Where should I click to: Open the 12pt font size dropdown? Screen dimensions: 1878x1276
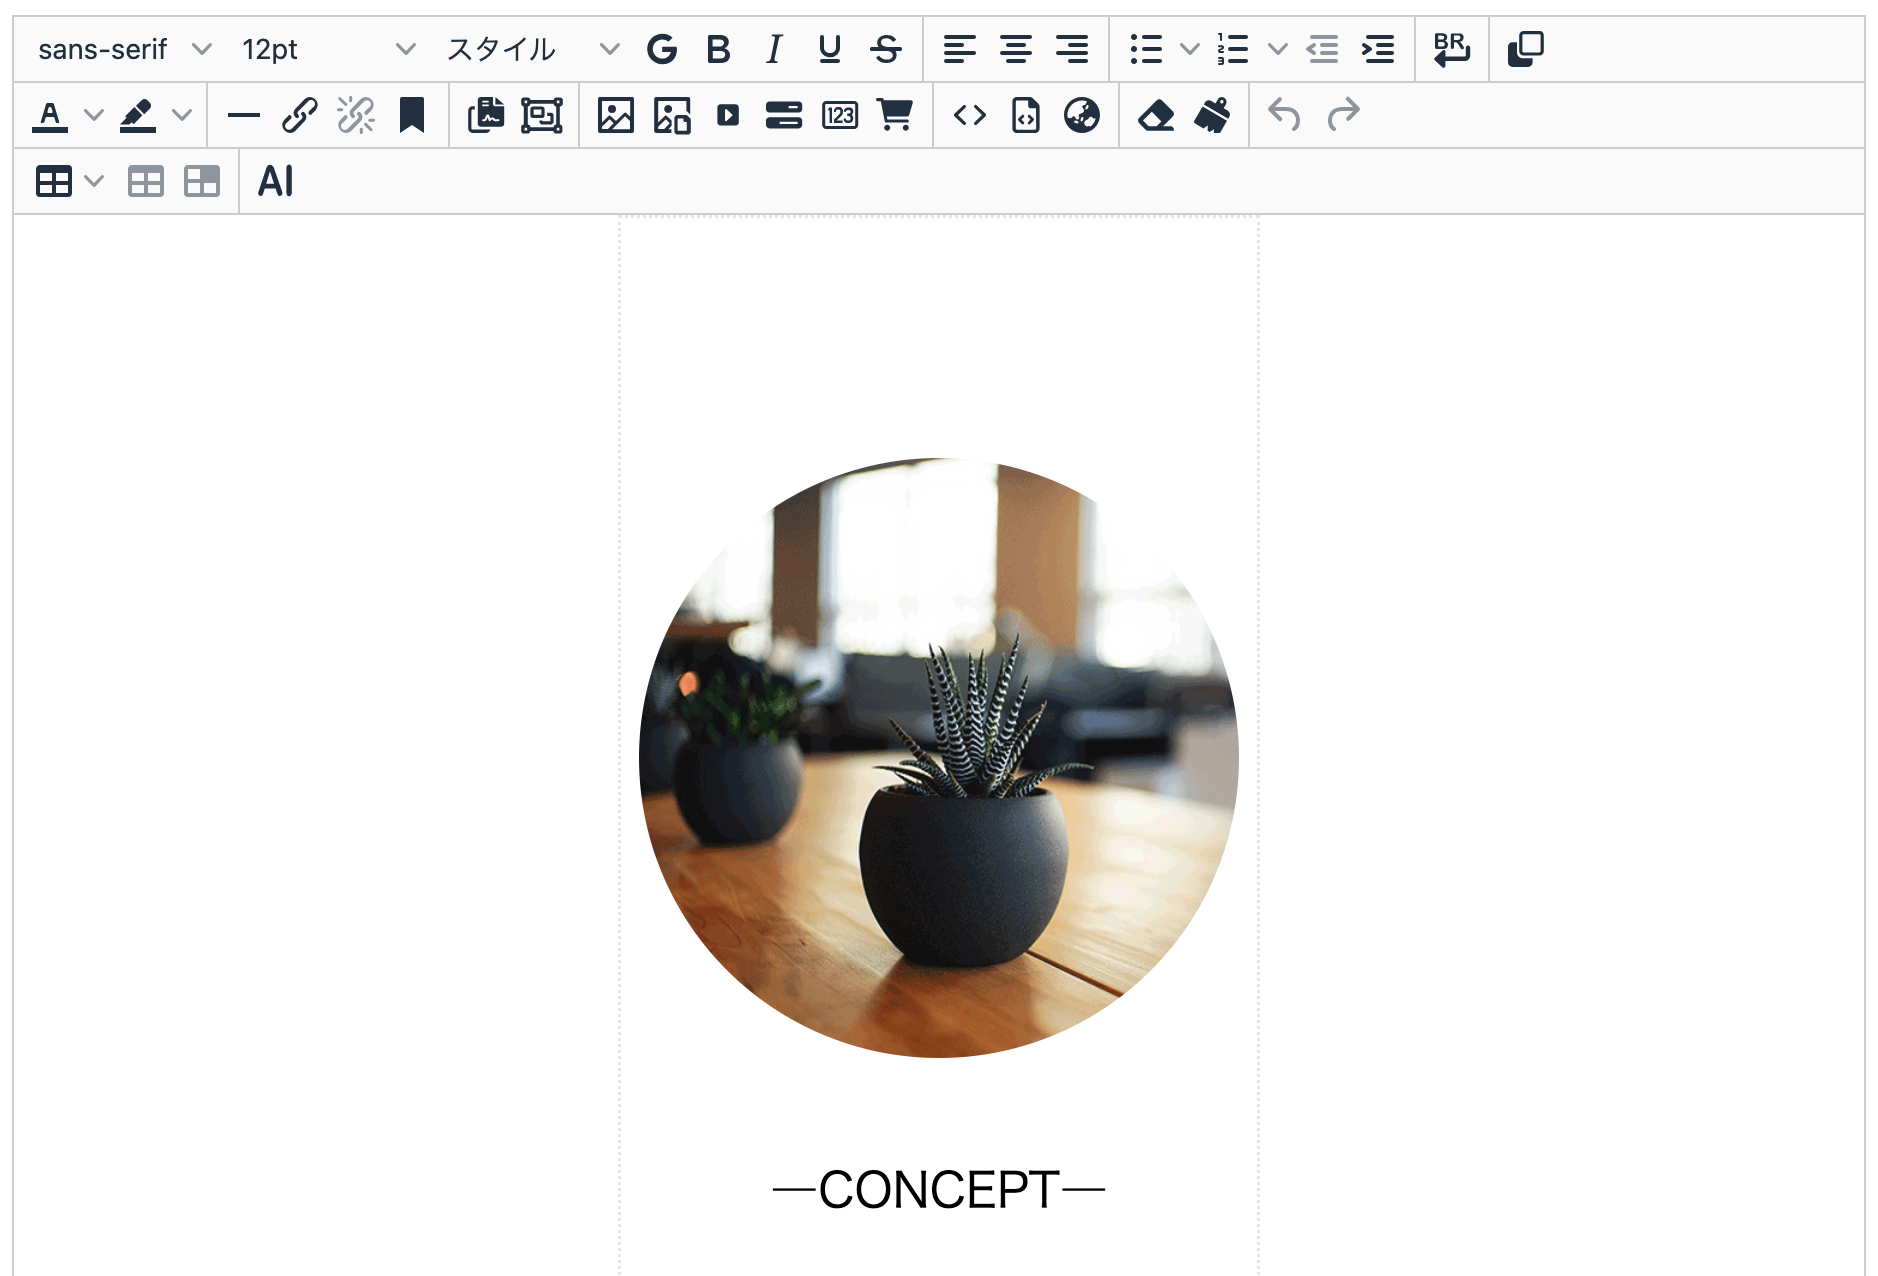(328, 49)
